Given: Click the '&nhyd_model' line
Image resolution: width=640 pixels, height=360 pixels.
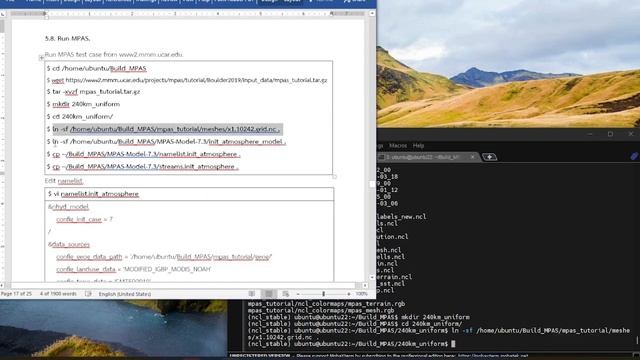Looking at the screenshot, I should (68, 207).
